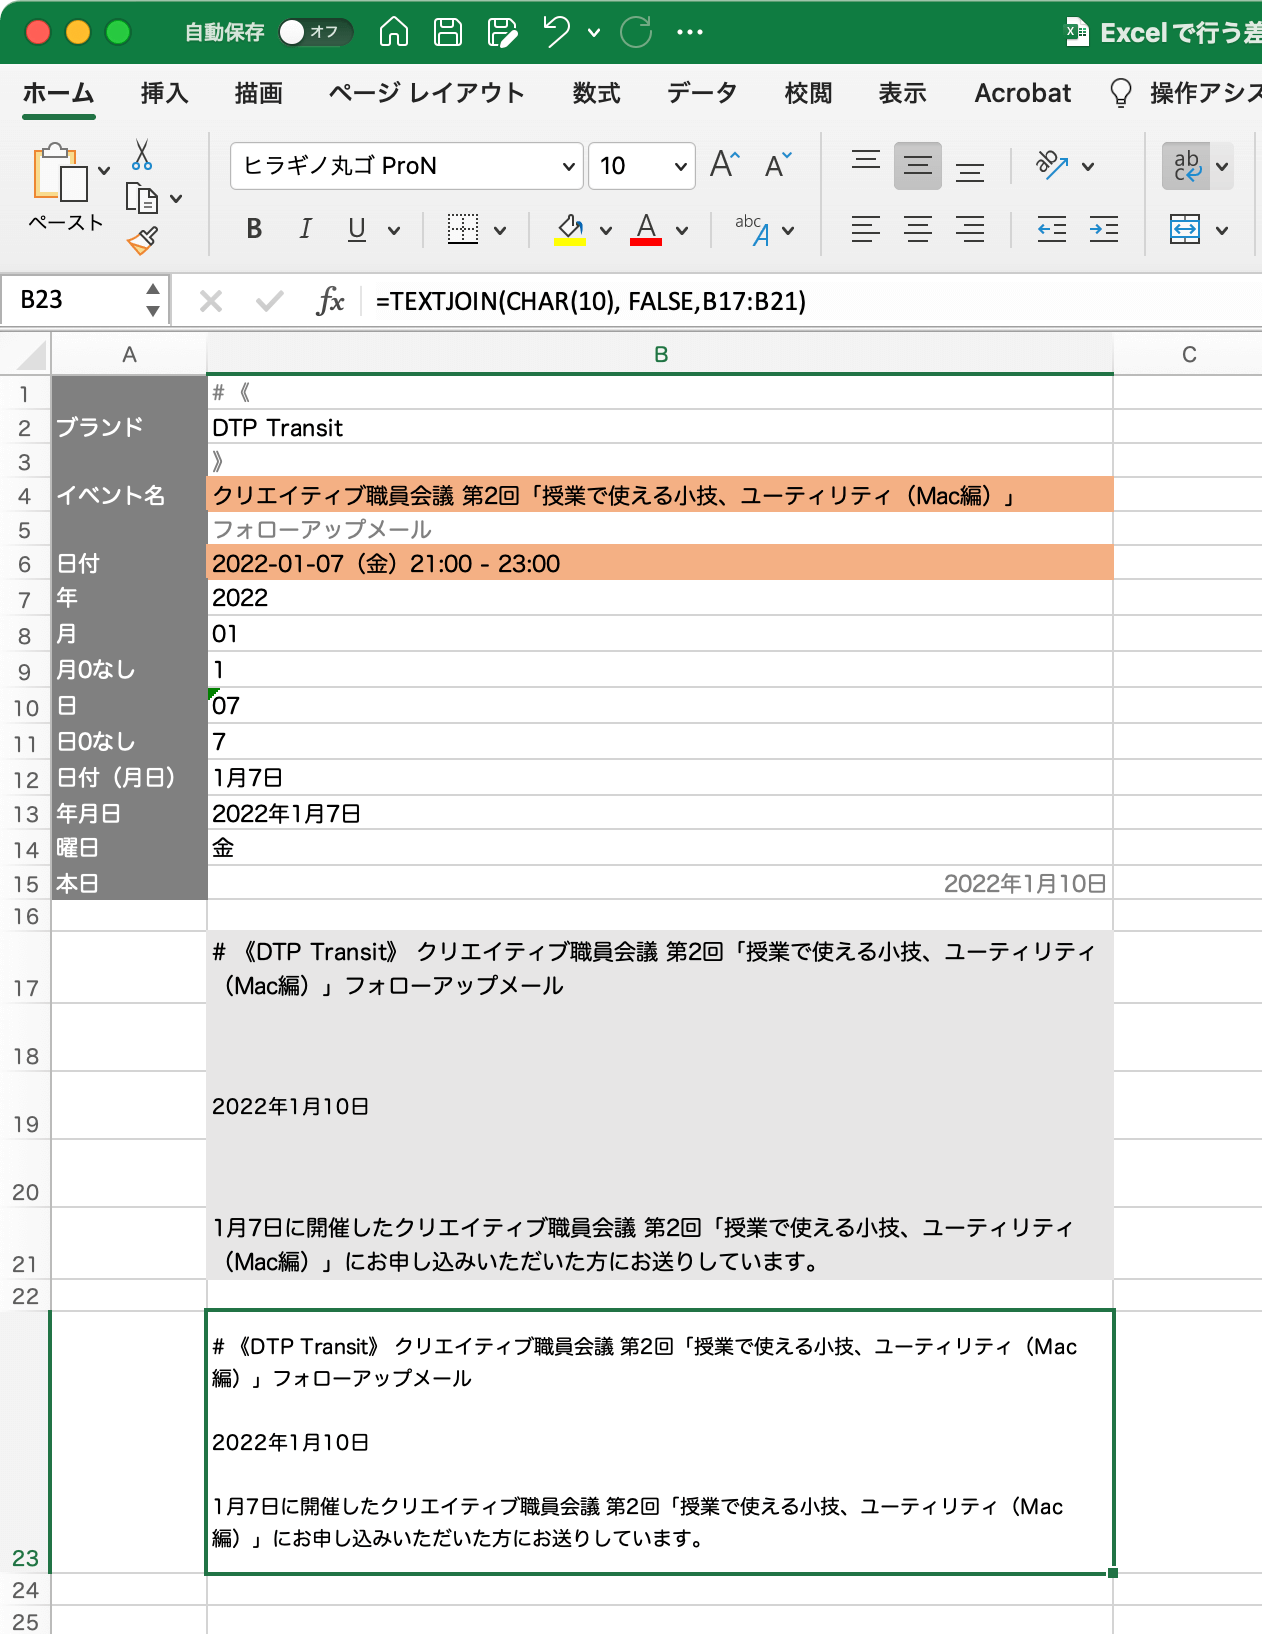Expand the orientation options arrow
The width and height of the screenshot is (1262, 1634).
click(1089, 166)
